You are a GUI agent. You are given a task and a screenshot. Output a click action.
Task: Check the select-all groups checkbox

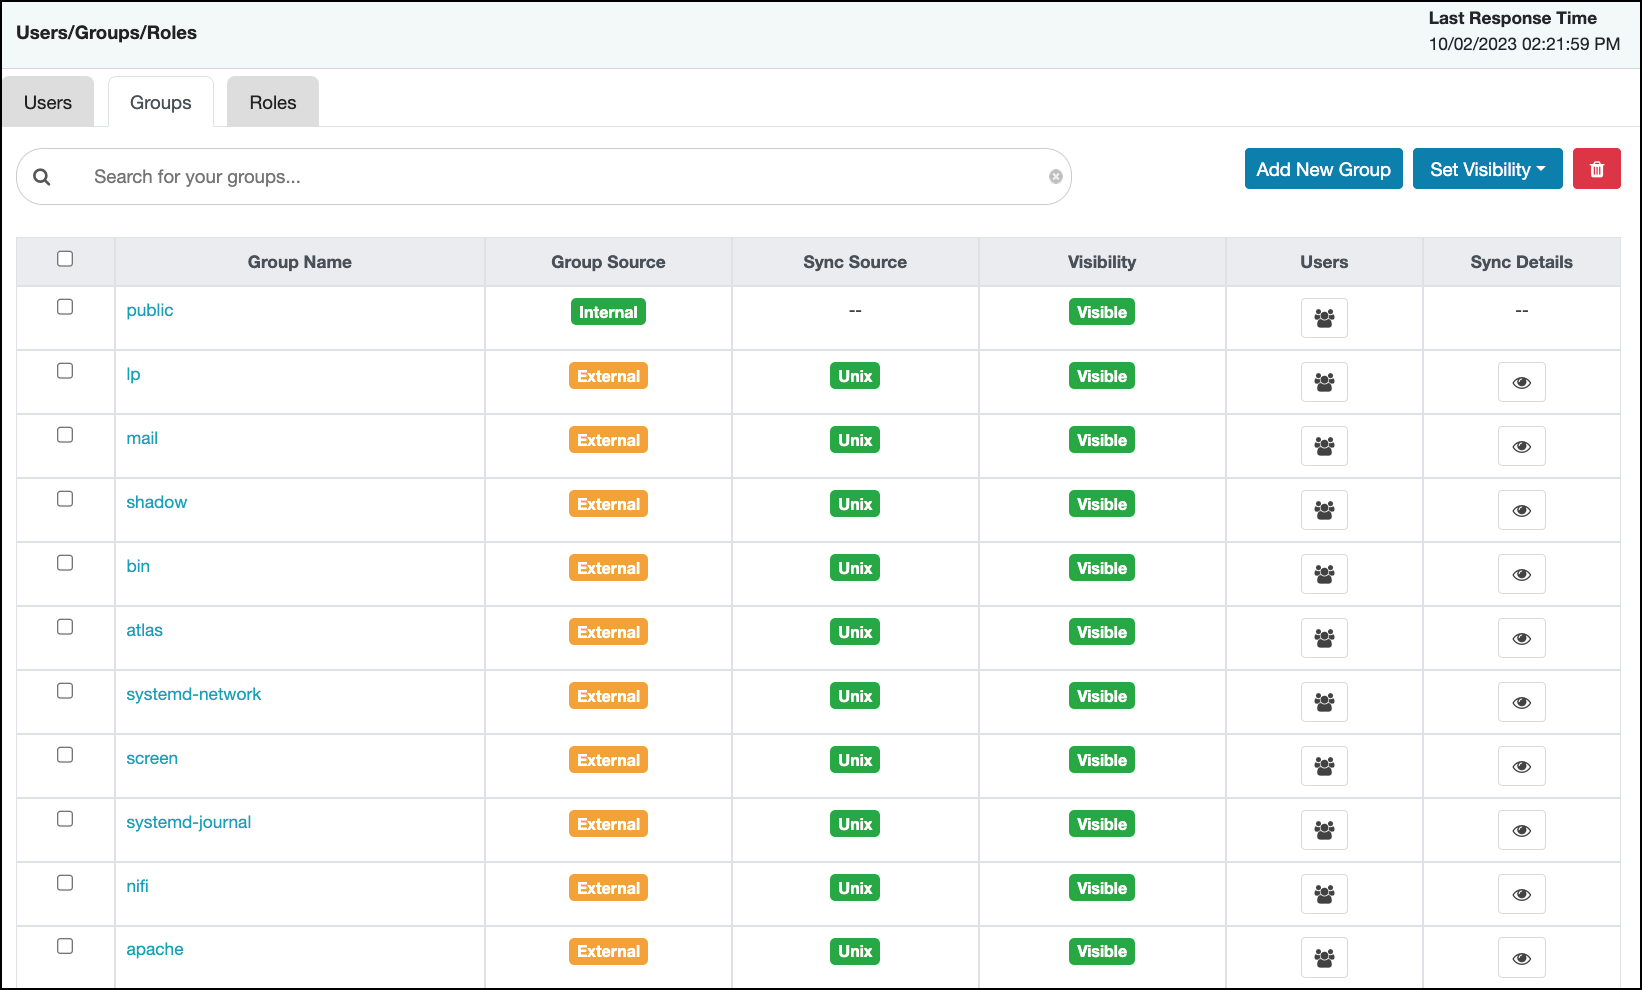coord(65,259)
